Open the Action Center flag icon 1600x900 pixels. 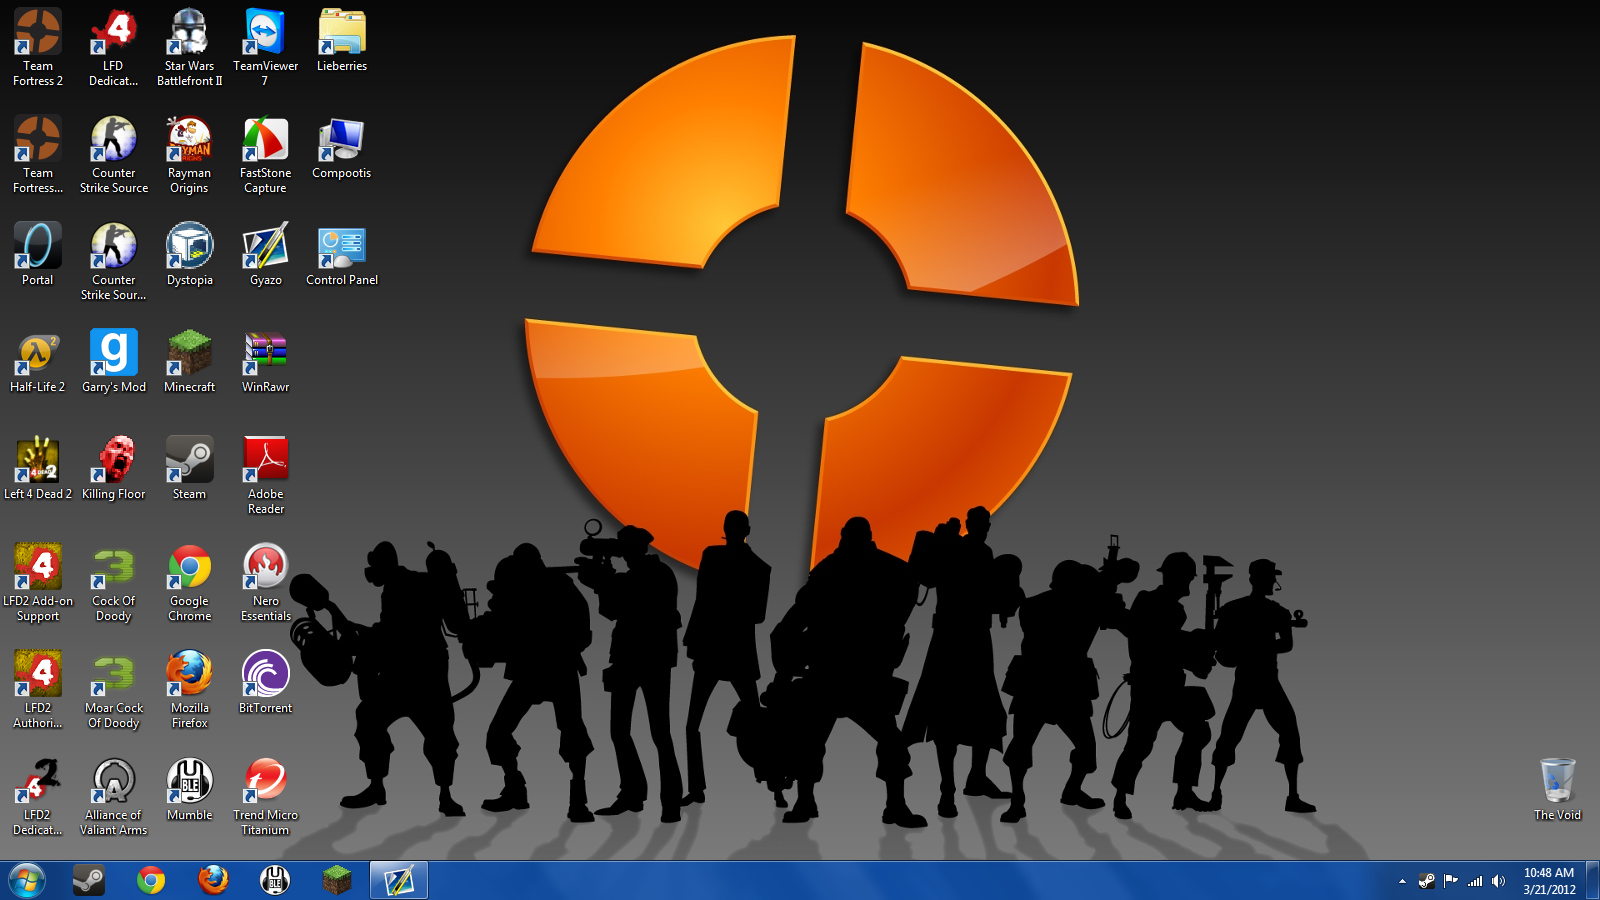(1451, 881)
